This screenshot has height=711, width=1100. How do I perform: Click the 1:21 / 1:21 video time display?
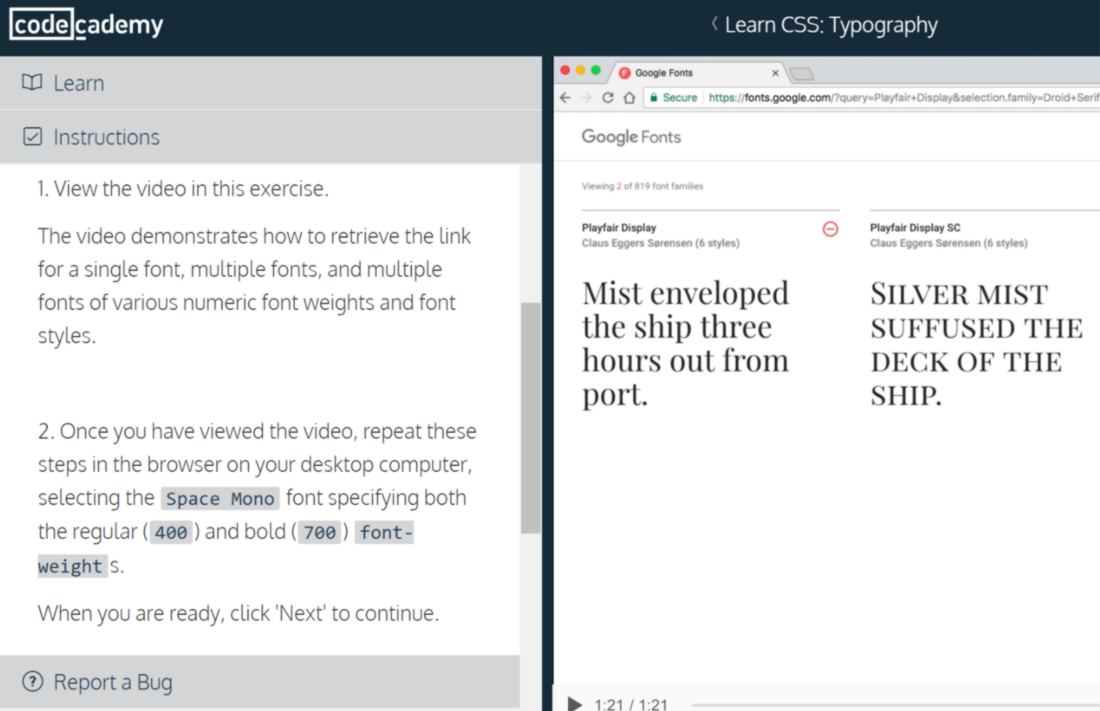point(631,705)
